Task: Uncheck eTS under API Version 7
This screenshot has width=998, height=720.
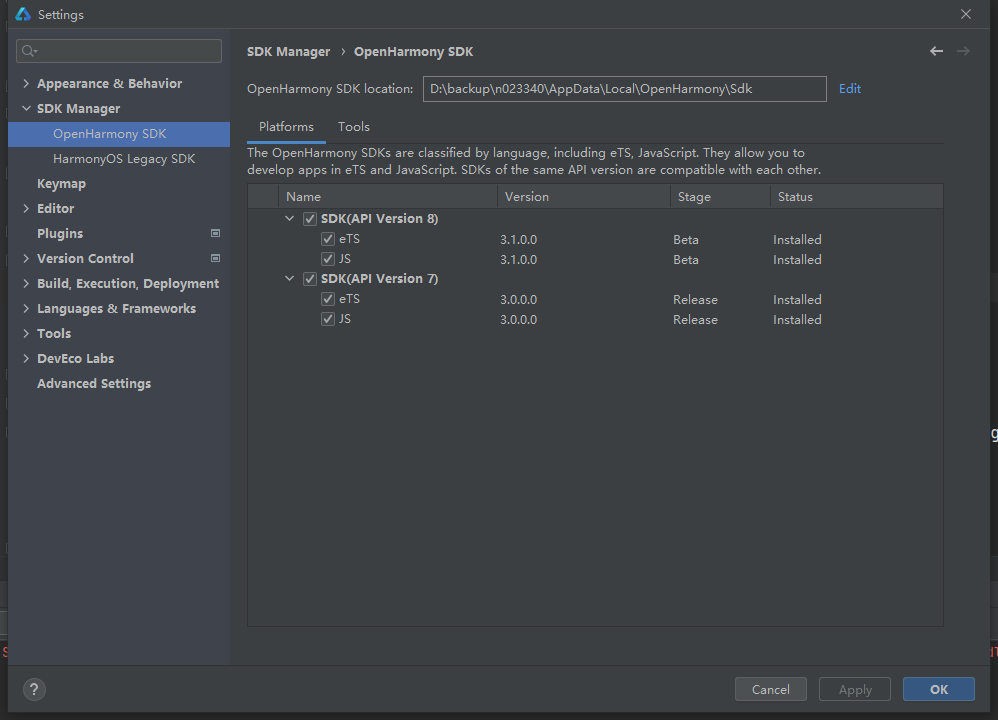Action: tap(328, 299)
